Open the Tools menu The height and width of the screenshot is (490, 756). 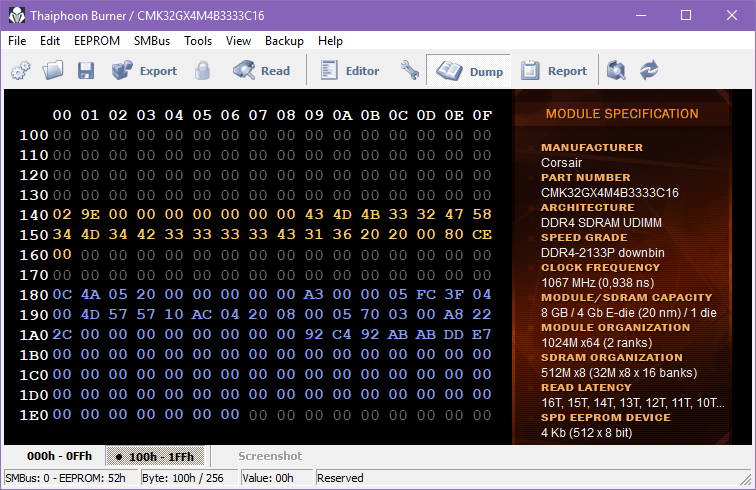(x=198, y=41)
